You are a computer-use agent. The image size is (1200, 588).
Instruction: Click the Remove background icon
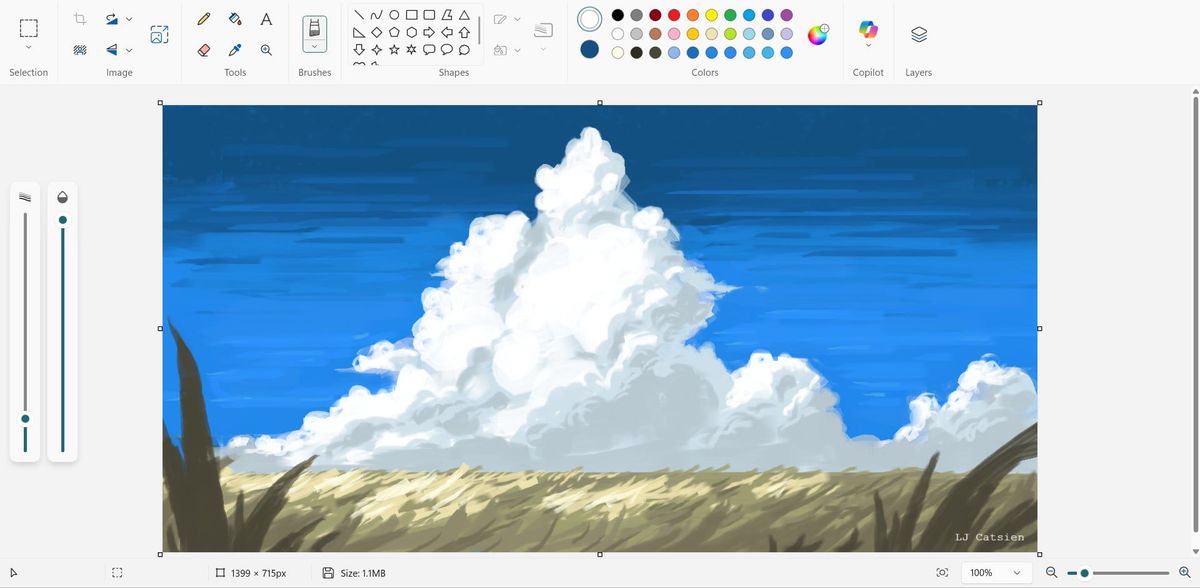tap(81, 49)
